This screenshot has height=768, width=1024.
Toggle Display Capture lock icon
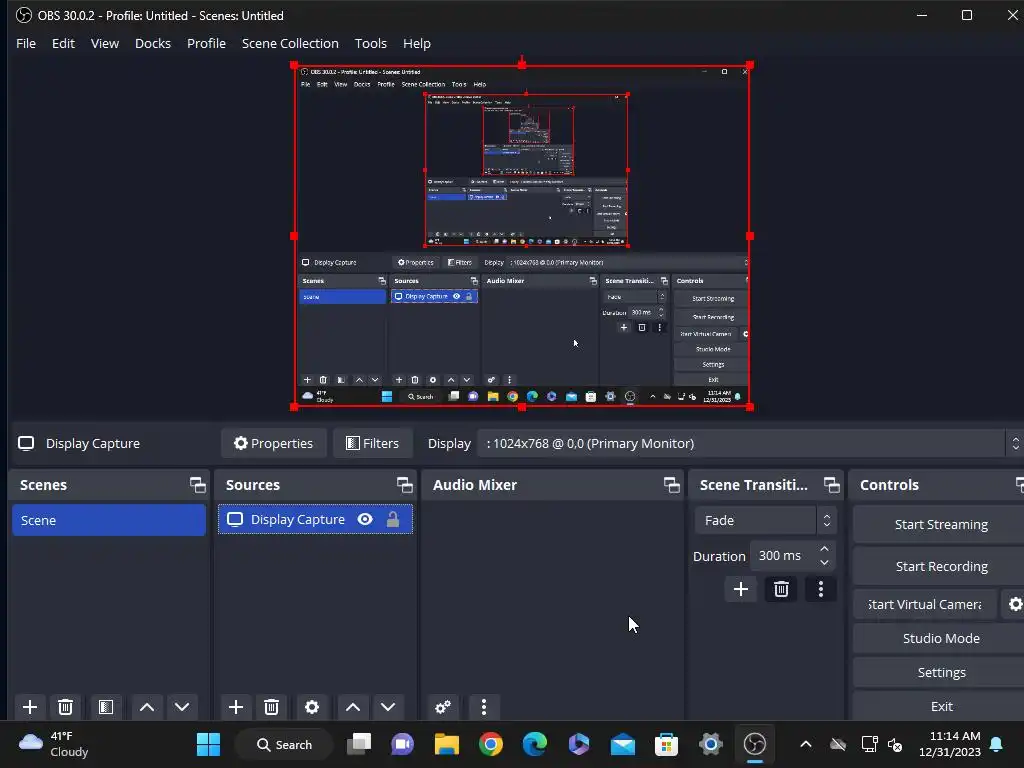point(392,519)
